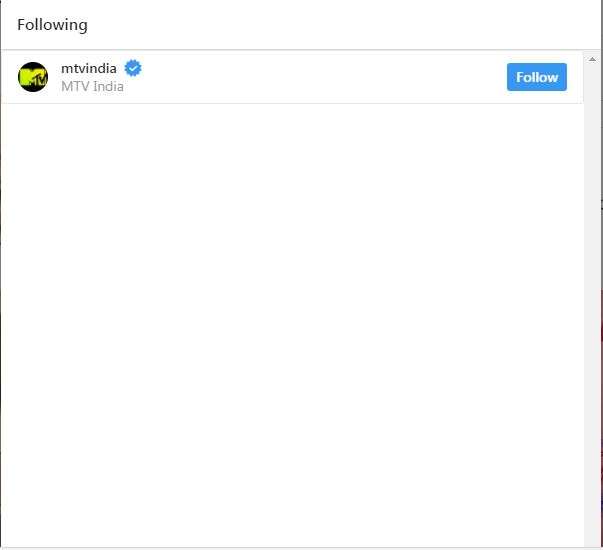Image resolution: width=603 pixels, height=550 pixels.
Task: Tap Follow beside the MTV India entry
Action: tap(536, 77)
